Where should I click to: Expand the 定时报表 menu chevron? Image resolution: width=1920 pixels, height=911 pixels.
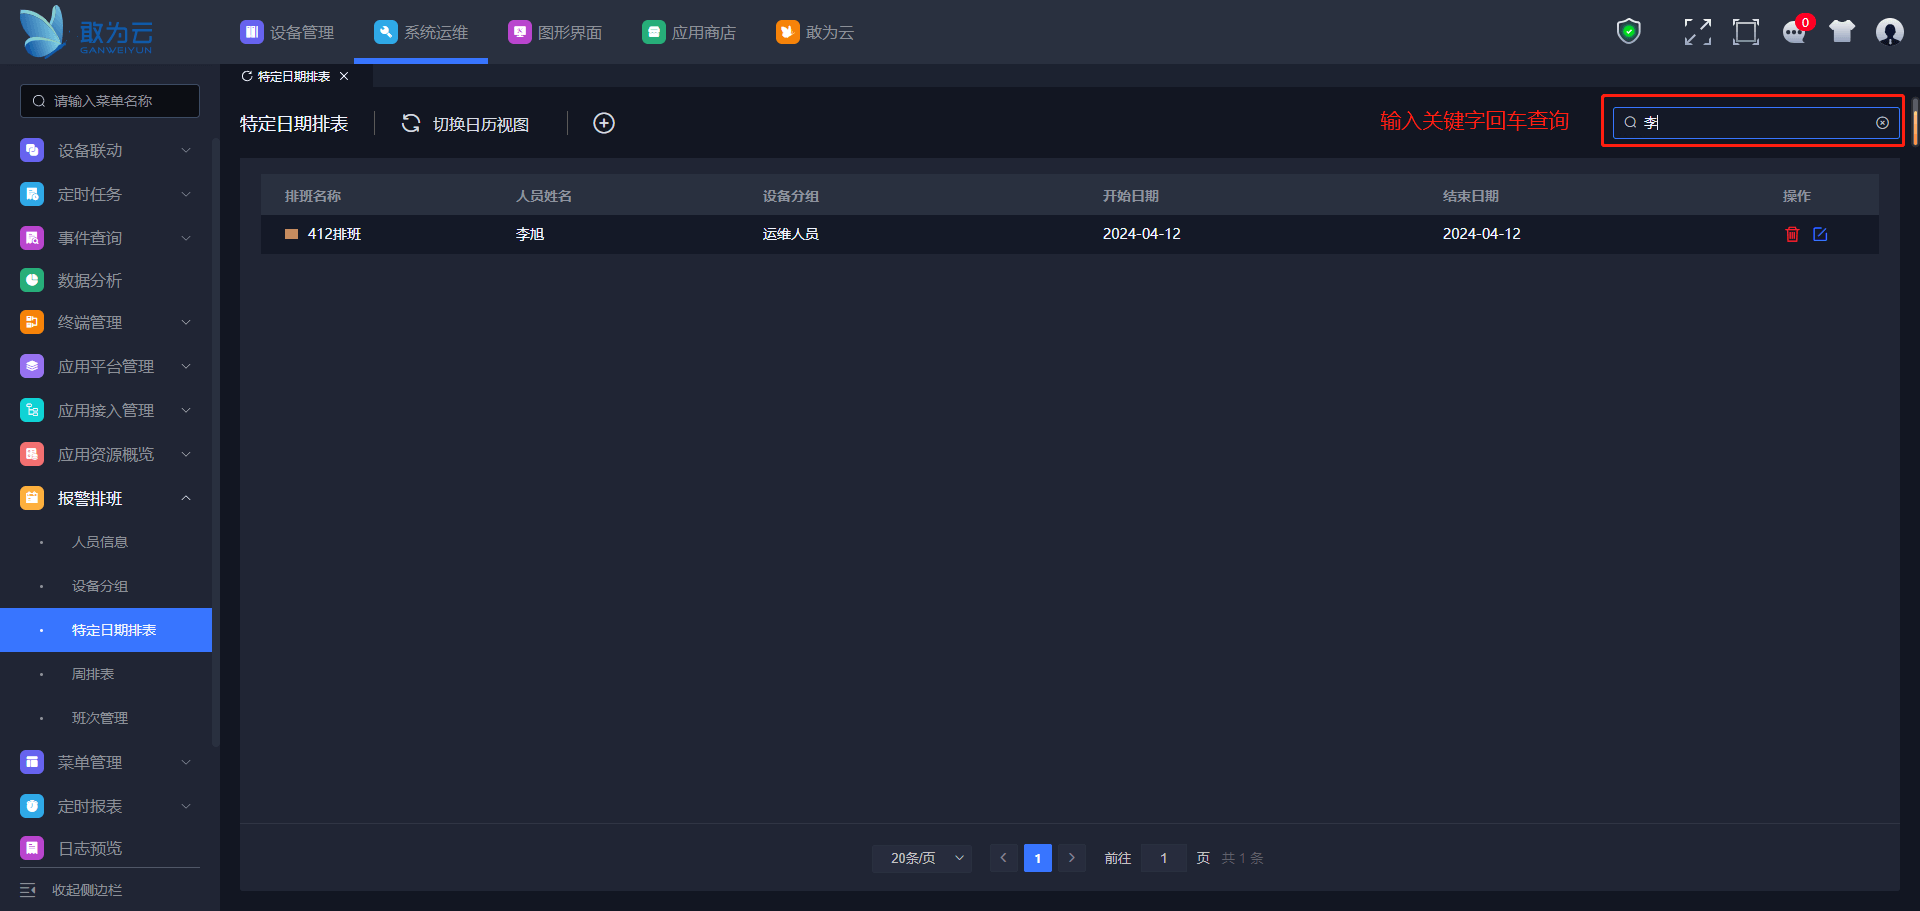pos(186,806)
